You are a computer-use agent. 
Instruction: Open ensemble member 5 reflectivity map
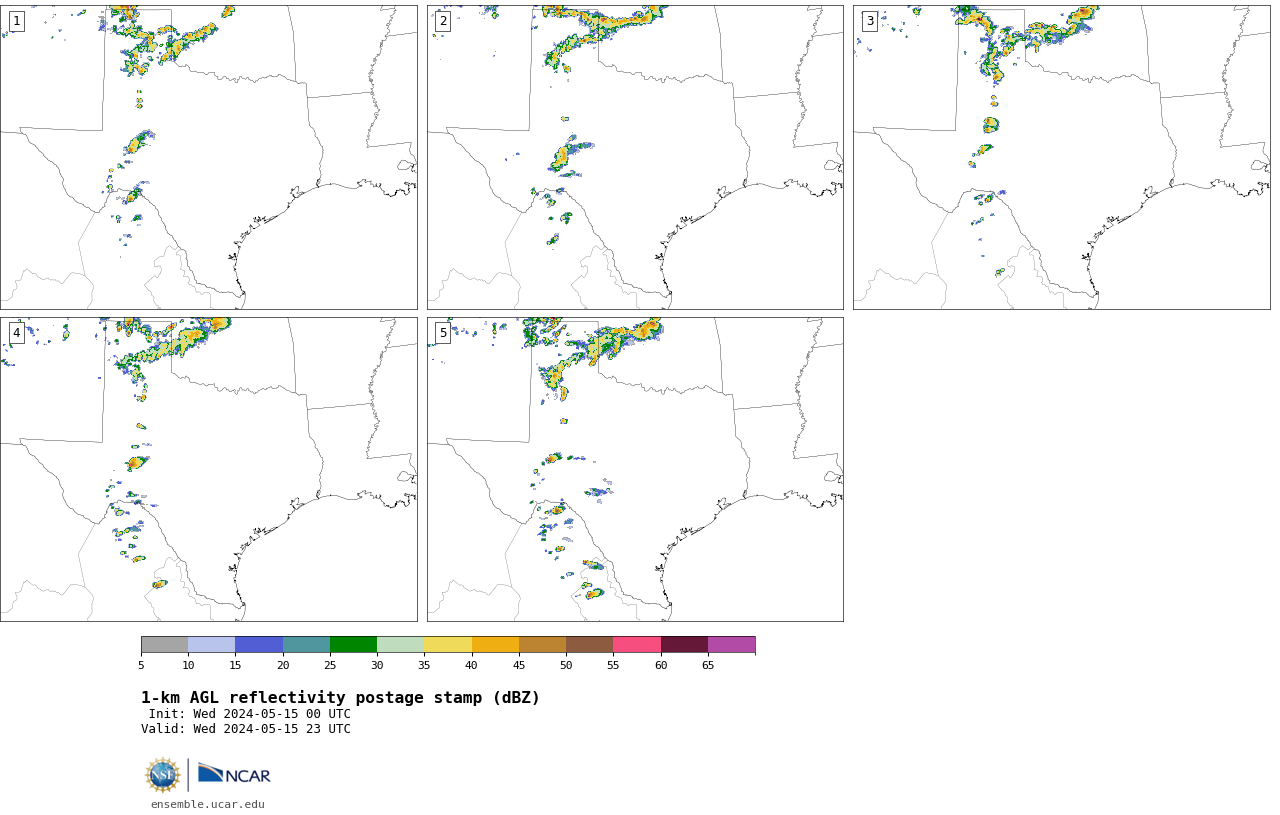[x=635, y=470]
